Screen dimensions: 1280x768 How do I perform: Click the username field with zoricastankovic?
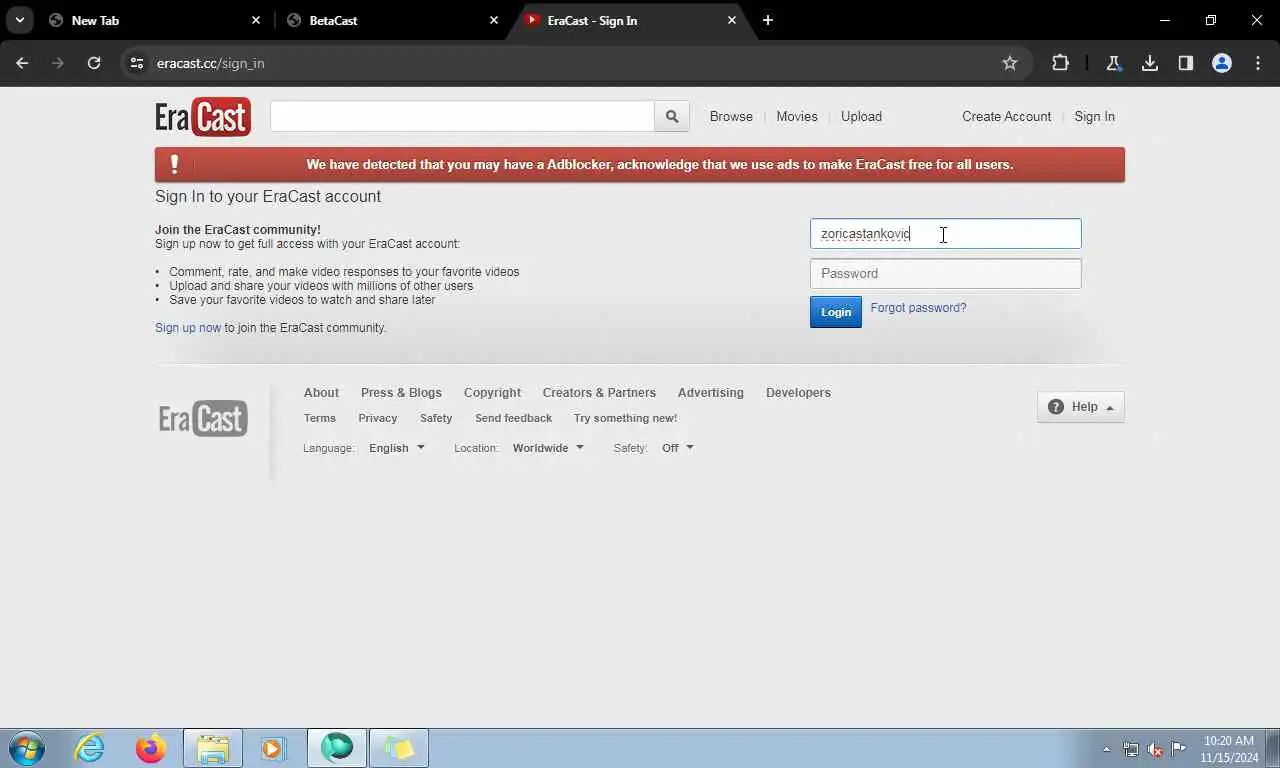click(x=945, y=234)
